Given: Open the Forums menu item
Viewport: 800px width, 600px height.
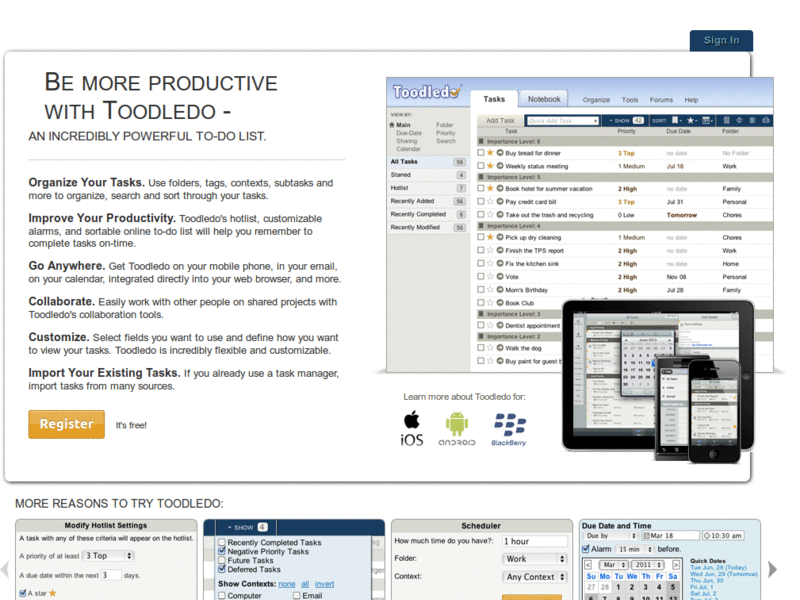Looking at the screenshot, I should tap(661, 100).
